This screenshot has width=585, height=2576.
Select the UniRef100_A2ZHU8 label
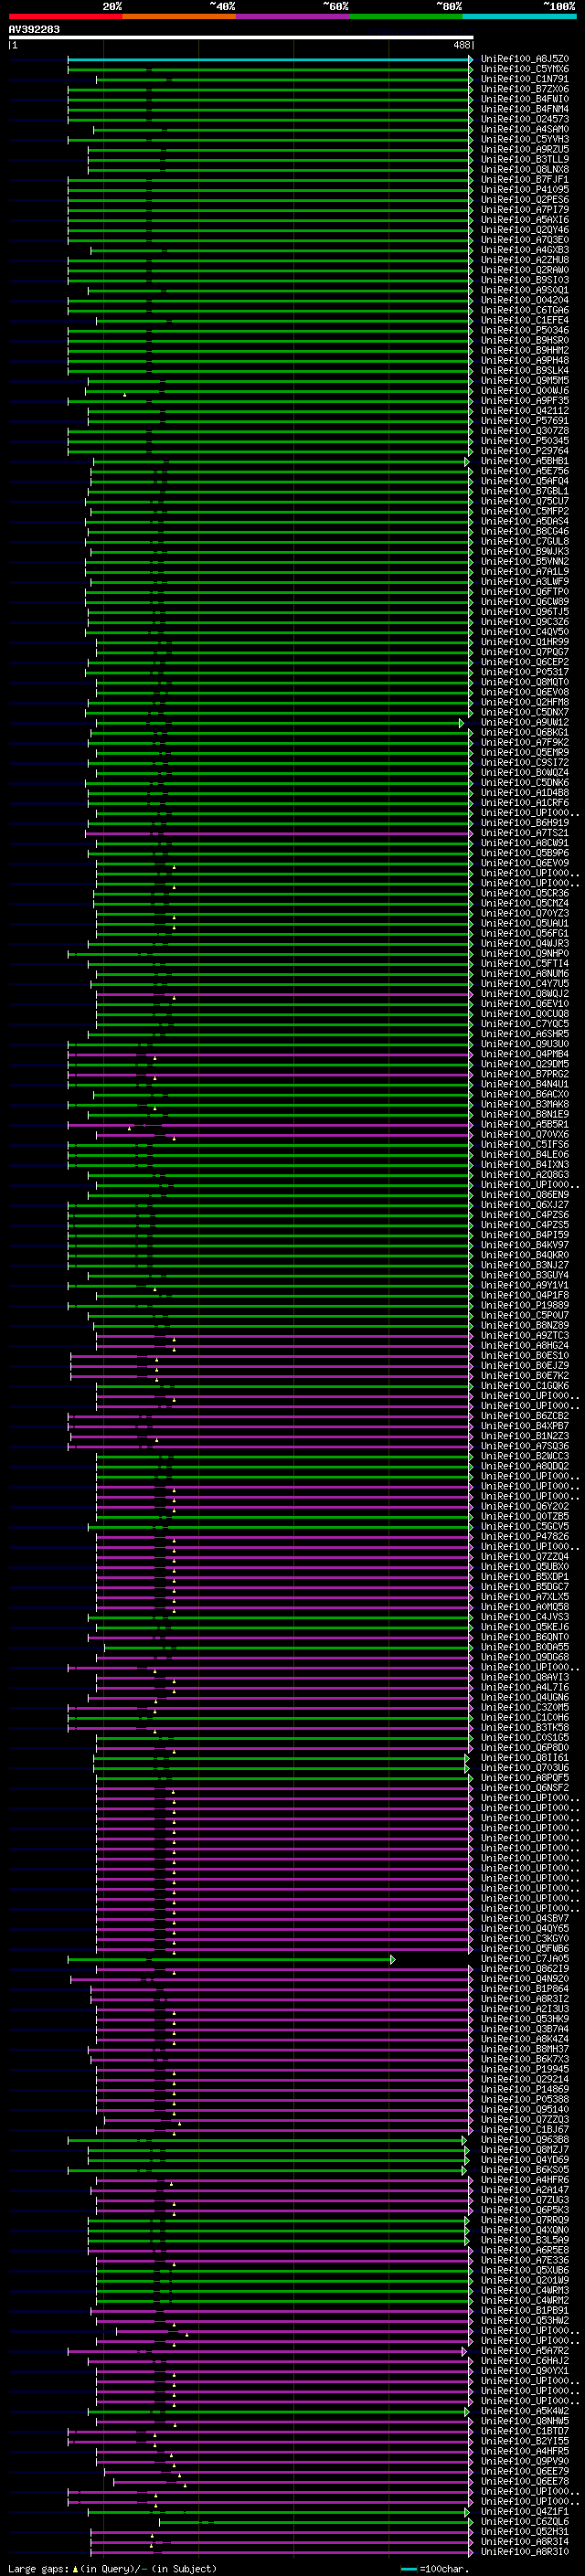coord(524,260)
